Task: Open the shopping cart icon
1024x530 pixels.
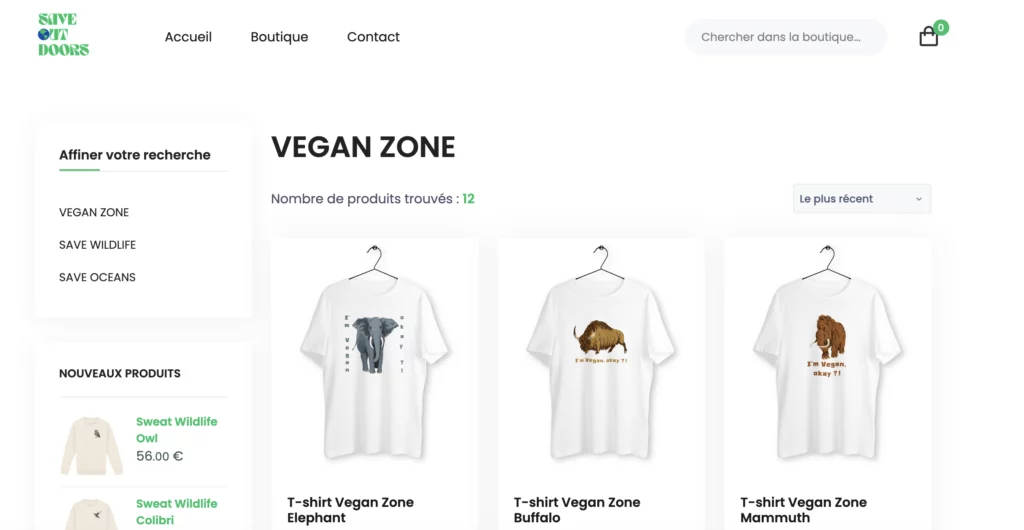Action: pyautogui.click(x=928, y=38)
